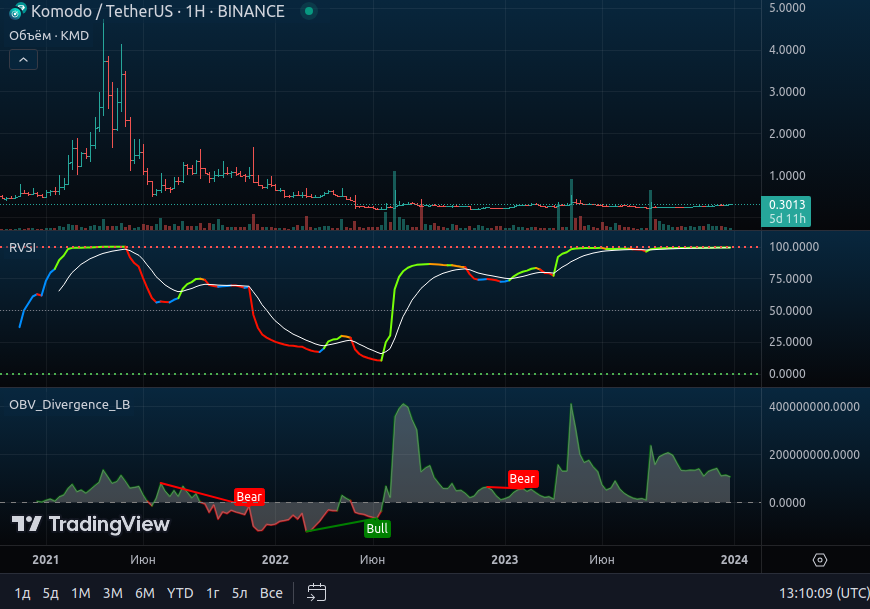This screenshot has height=609, width=870.
Task: Select the 5д time range
Action: pyautogui.click(x=50, y=593)
